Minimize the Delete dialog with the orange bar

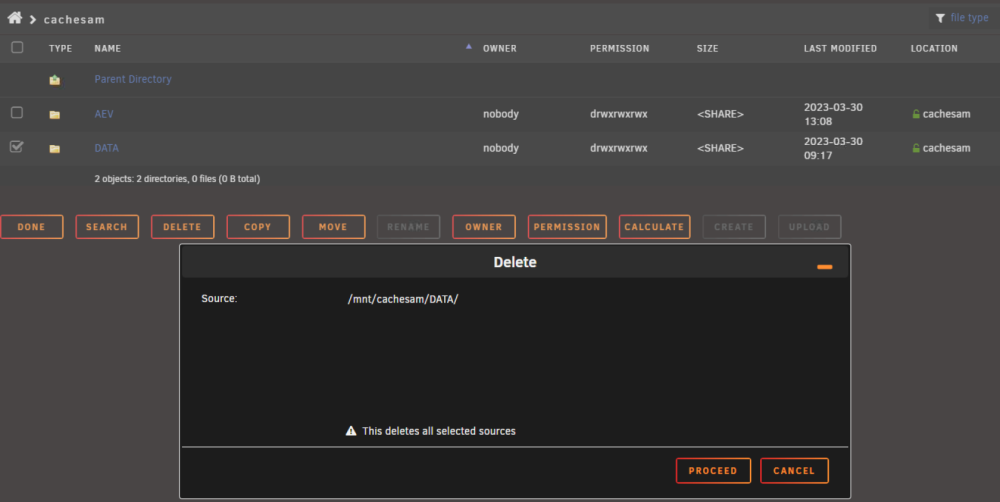tap(825, 267)
